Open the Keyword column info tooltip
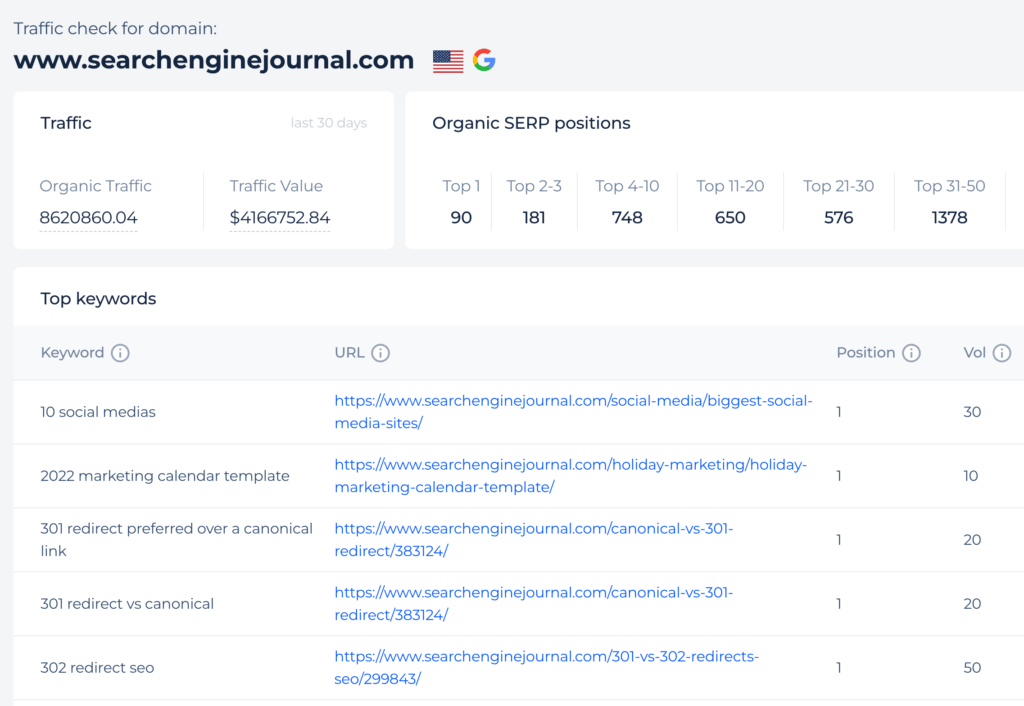The width and height of the screenshot is (1024, 706). click(x=120, y=352)
